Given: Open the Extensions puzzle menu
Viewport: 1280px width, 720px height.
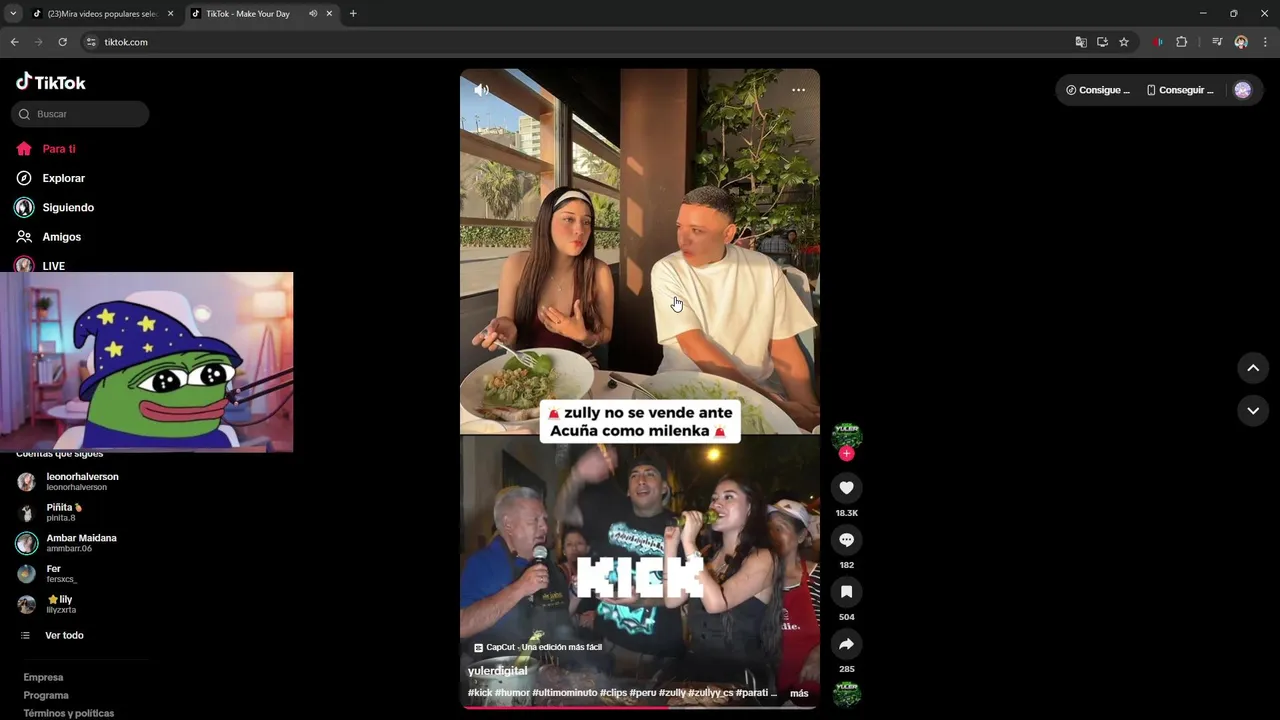Looking at the screenshot, I should [x=1181, y=42].
